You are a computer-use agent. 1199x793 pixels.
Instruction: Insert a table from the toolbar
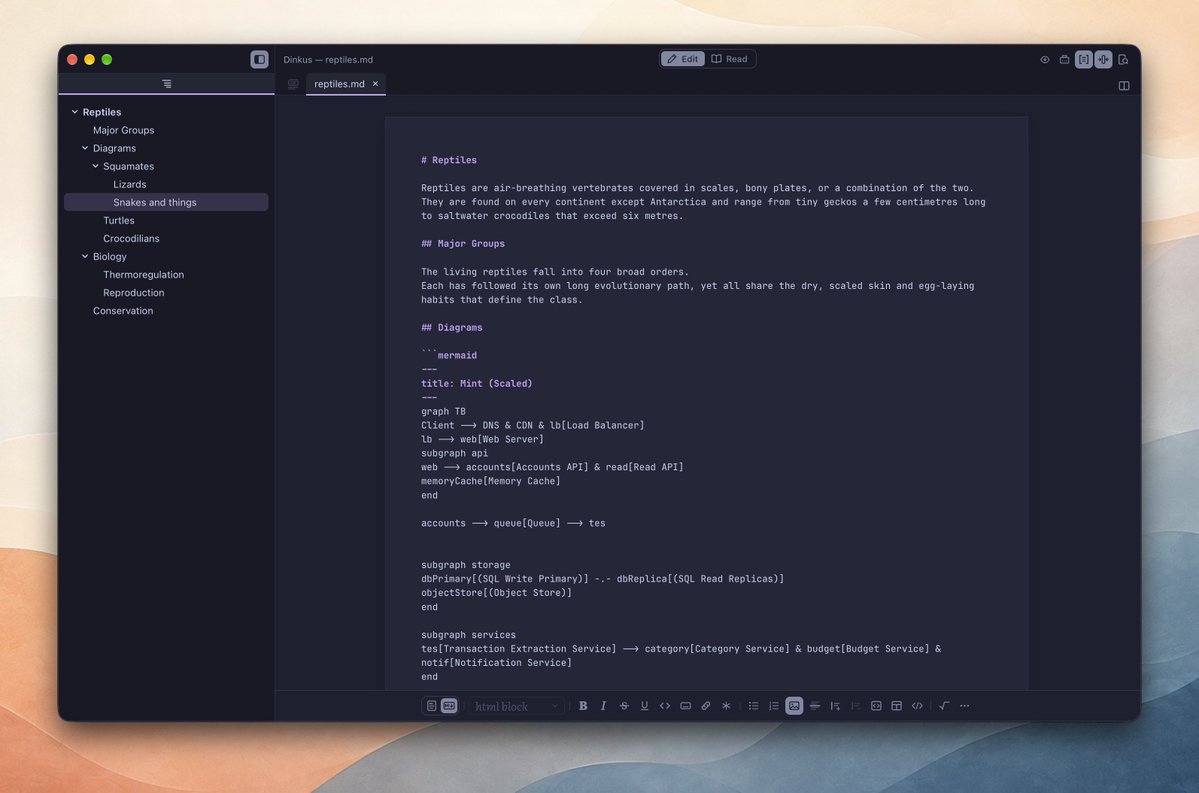tap(896, 706)
